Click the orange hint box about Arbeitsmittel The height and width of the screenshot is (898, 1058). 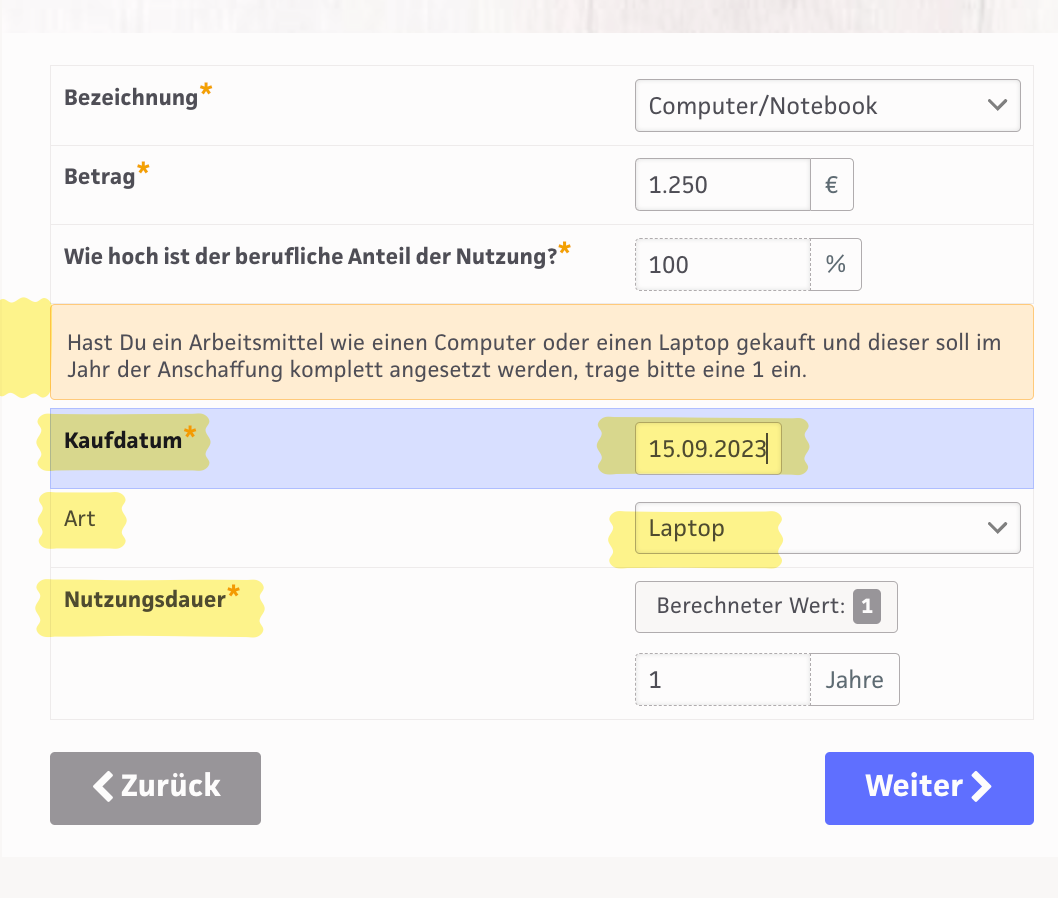tap(541, 353)
